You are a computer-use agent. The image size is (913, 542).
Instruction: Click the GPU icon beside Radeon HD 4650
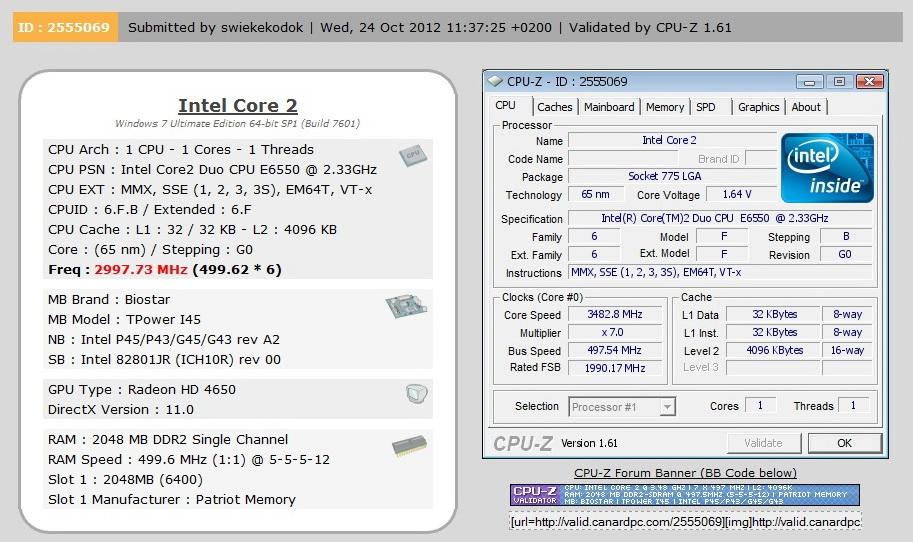point(417,394)
